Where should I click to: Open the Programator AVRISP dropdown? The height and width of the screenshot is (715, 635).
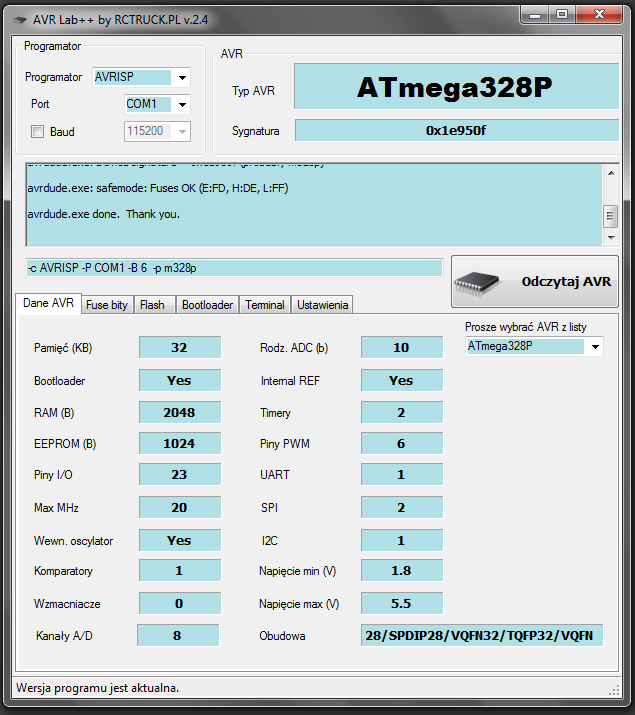[182, 77]
